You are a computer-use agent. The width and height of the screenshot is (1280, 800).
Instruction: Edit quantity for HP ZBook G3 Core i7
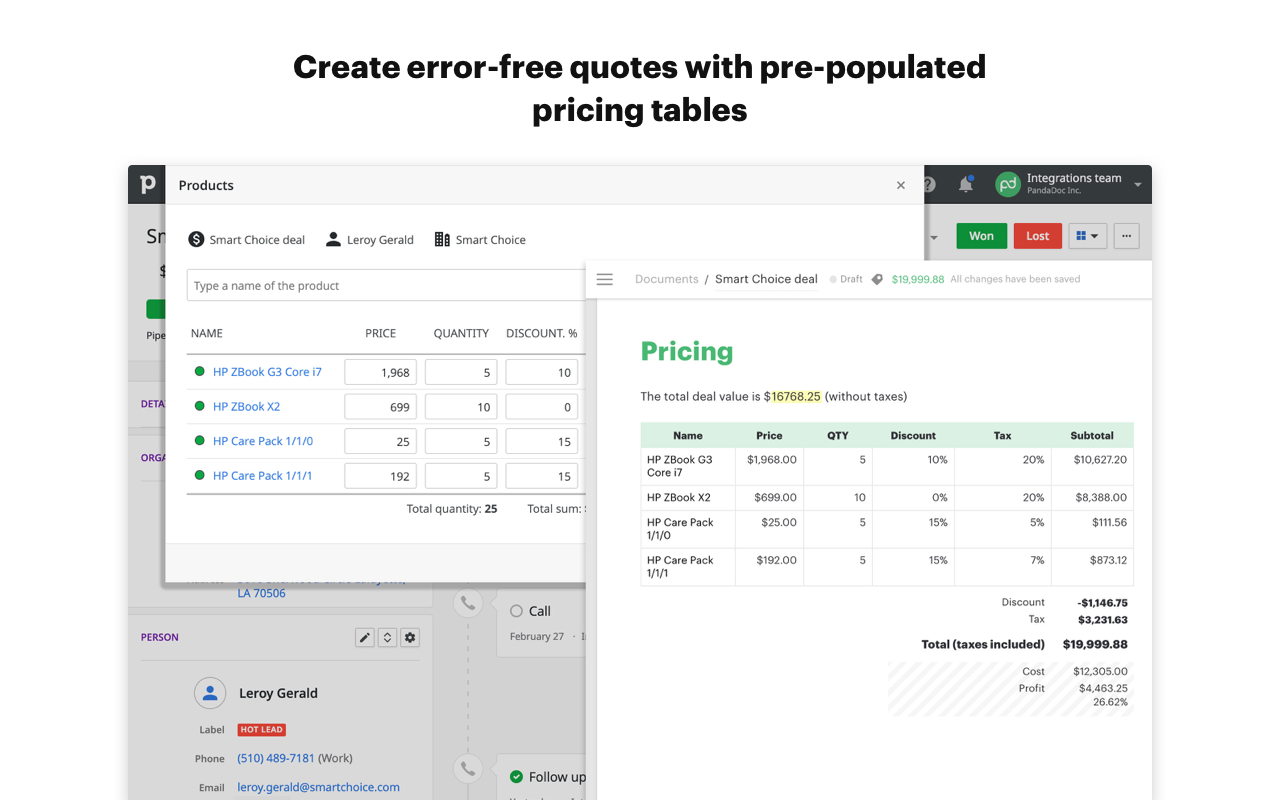[x=461, y=372]
